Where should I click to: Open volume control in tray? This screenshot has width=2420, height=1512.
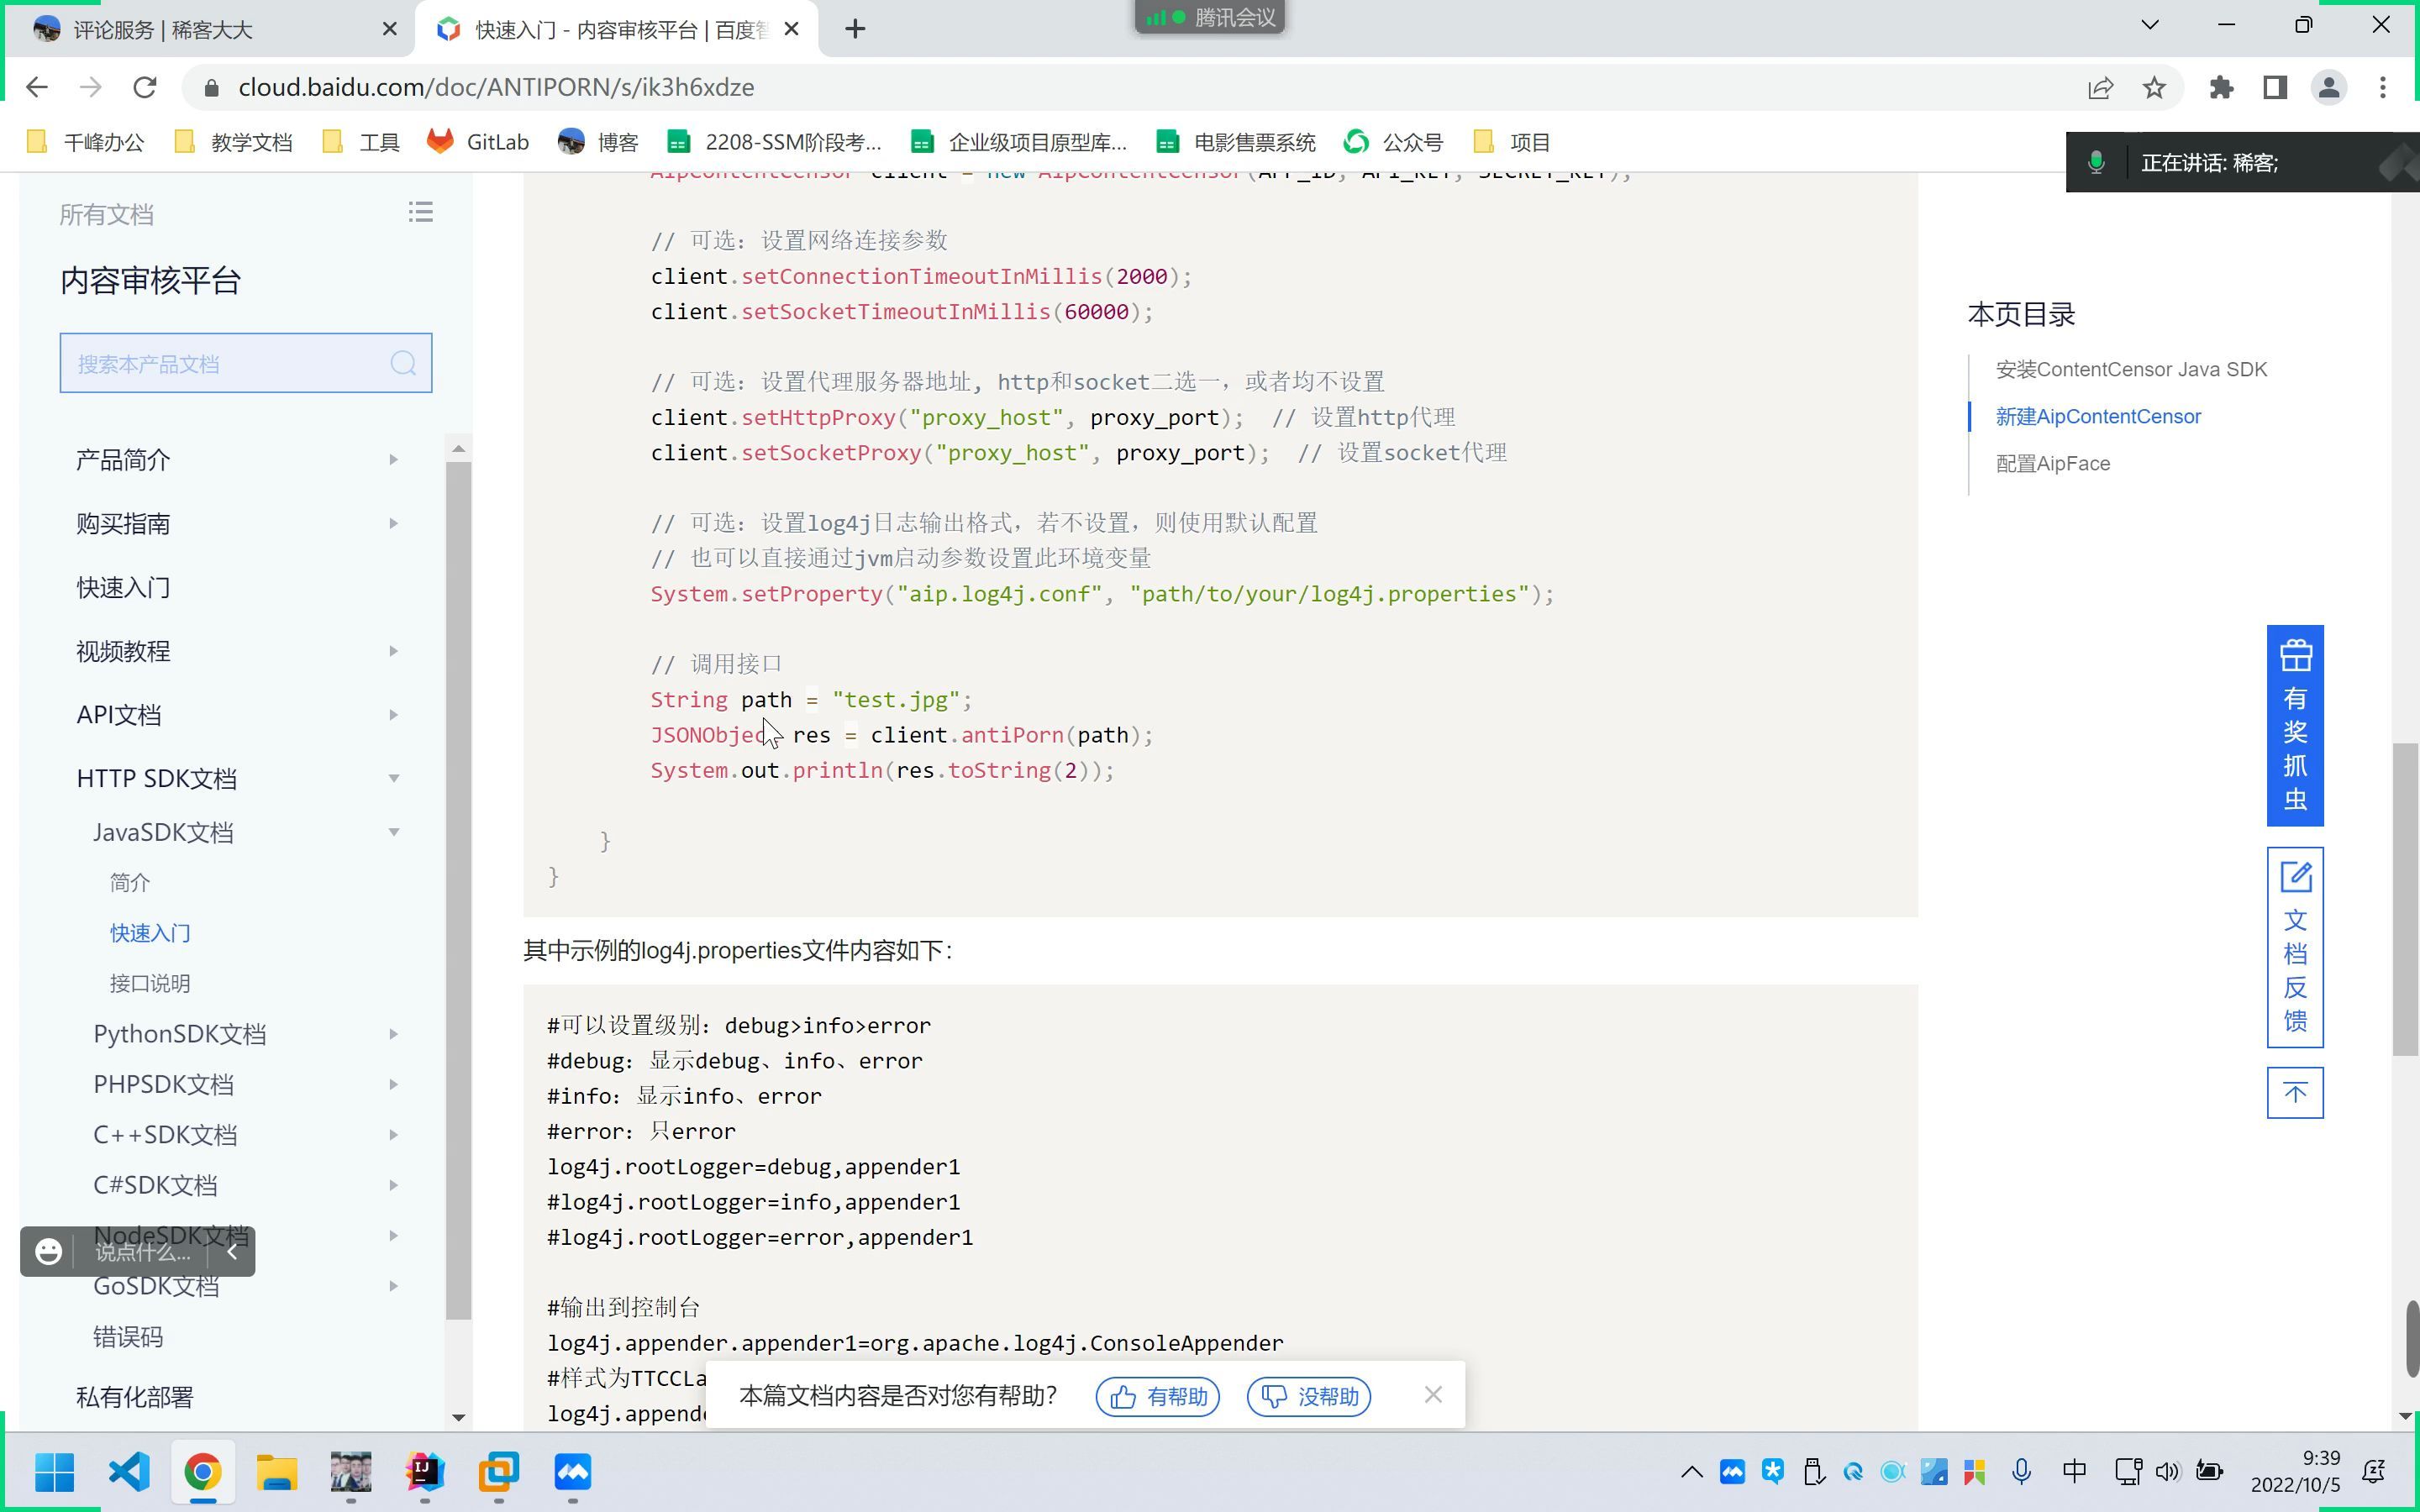[x=2167, y=1472]
